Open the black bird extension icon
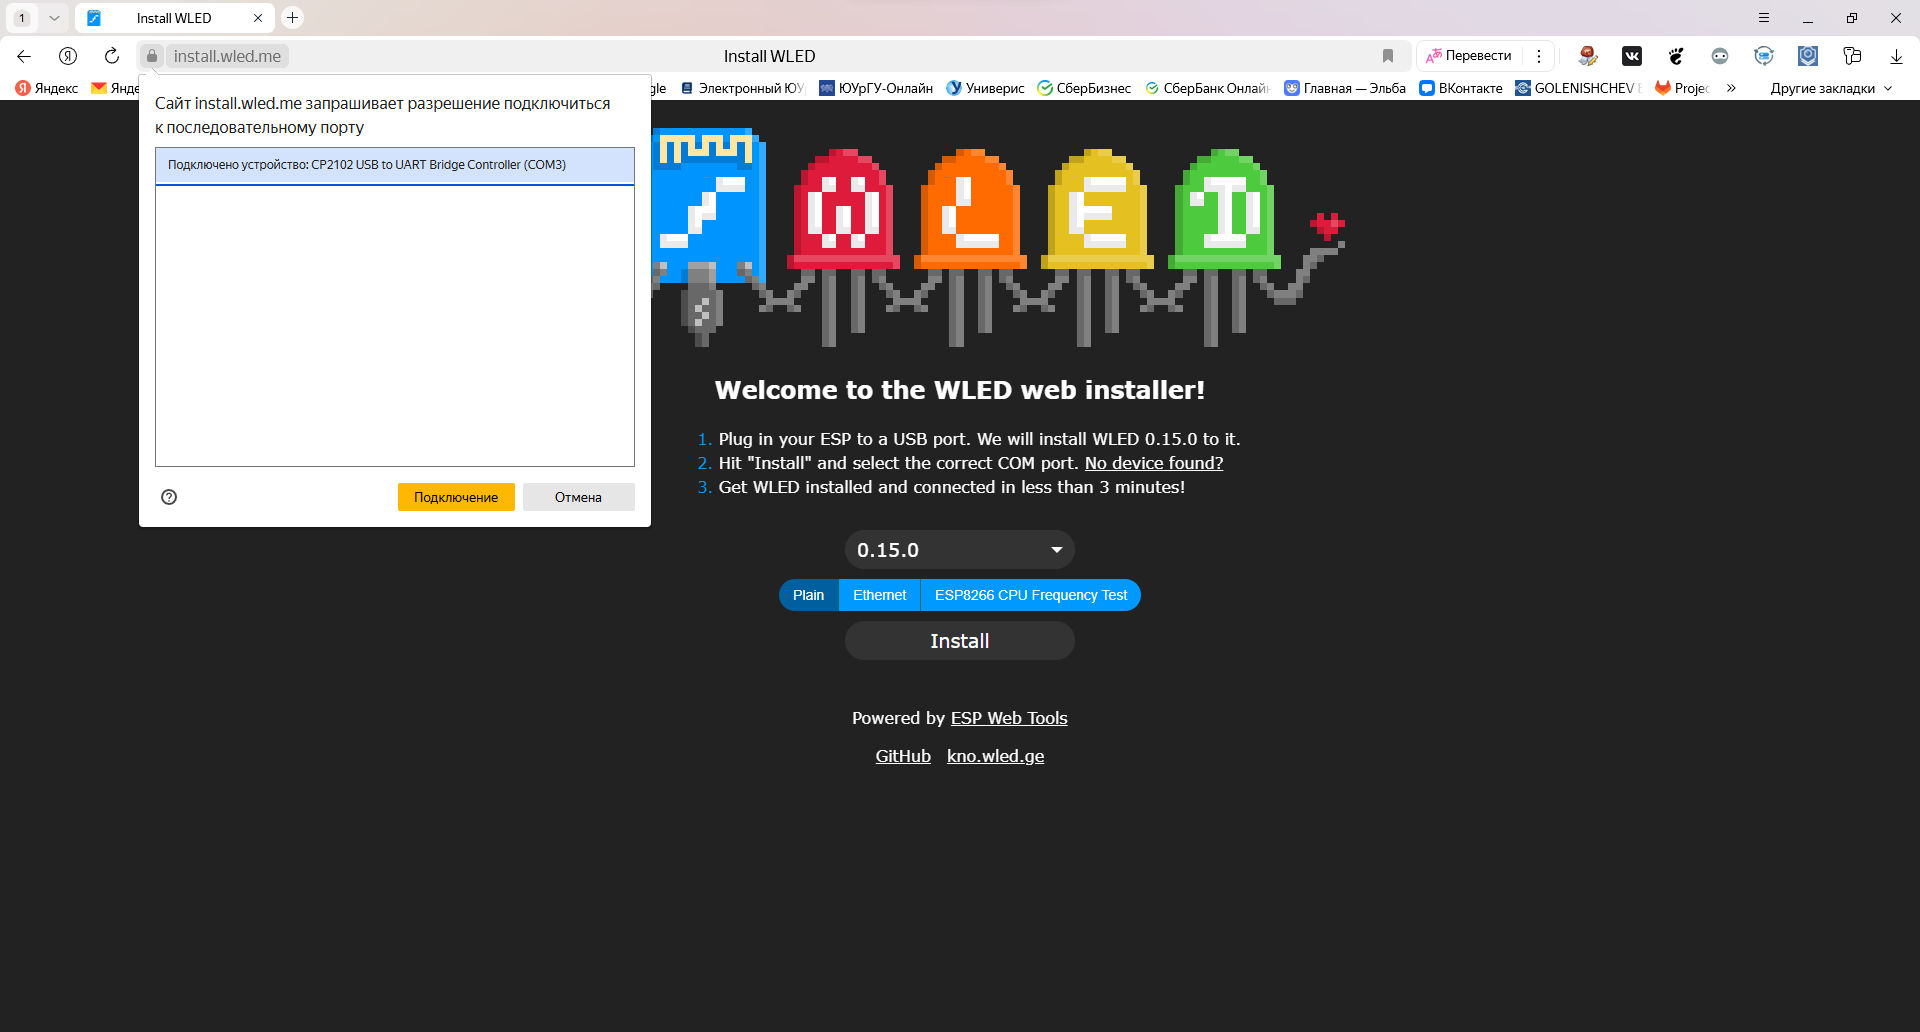Viewport: 1920px width, 1032px height. [x=1676, y=56]
